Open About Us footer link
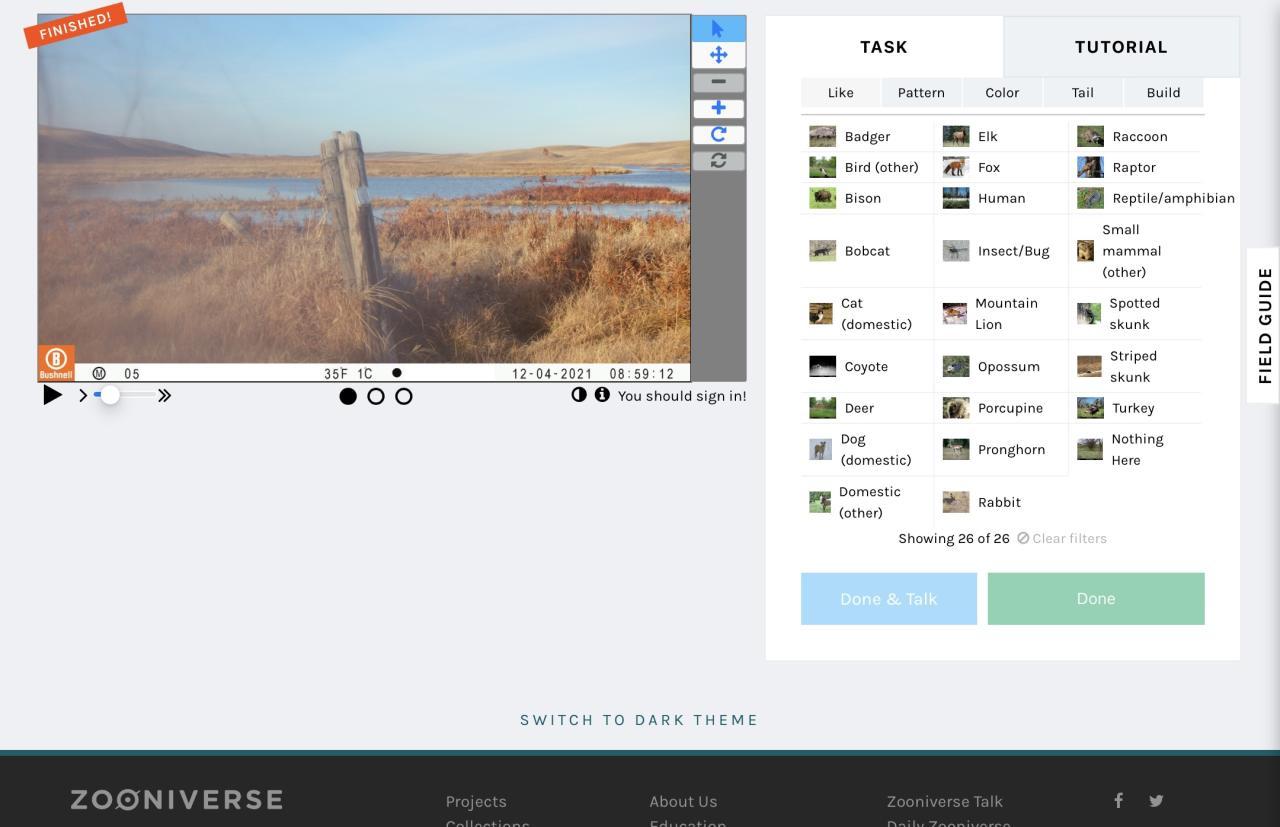1280x827 pixels. coord(683,802)
